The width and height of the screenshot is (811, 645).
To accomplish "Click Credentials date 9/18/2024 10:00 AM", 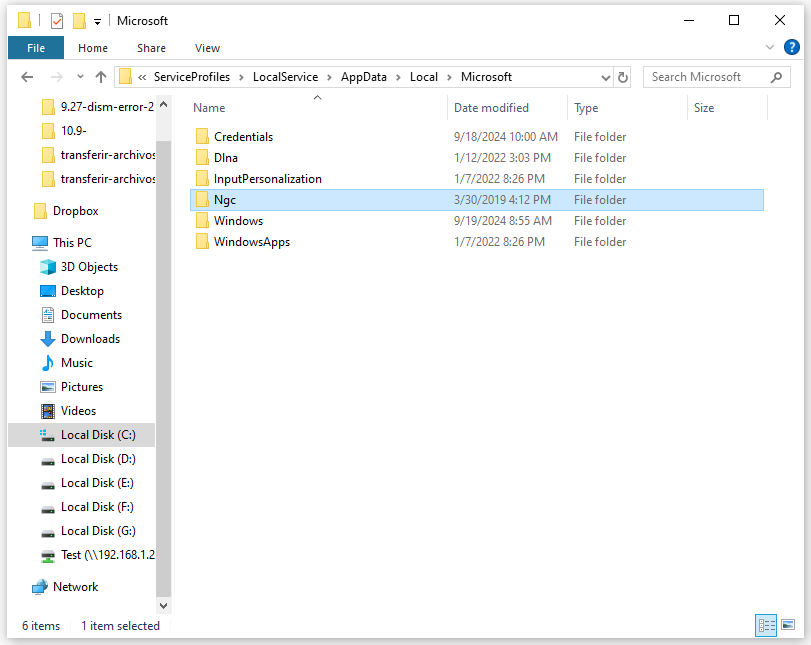I will (x=505, y=137).
